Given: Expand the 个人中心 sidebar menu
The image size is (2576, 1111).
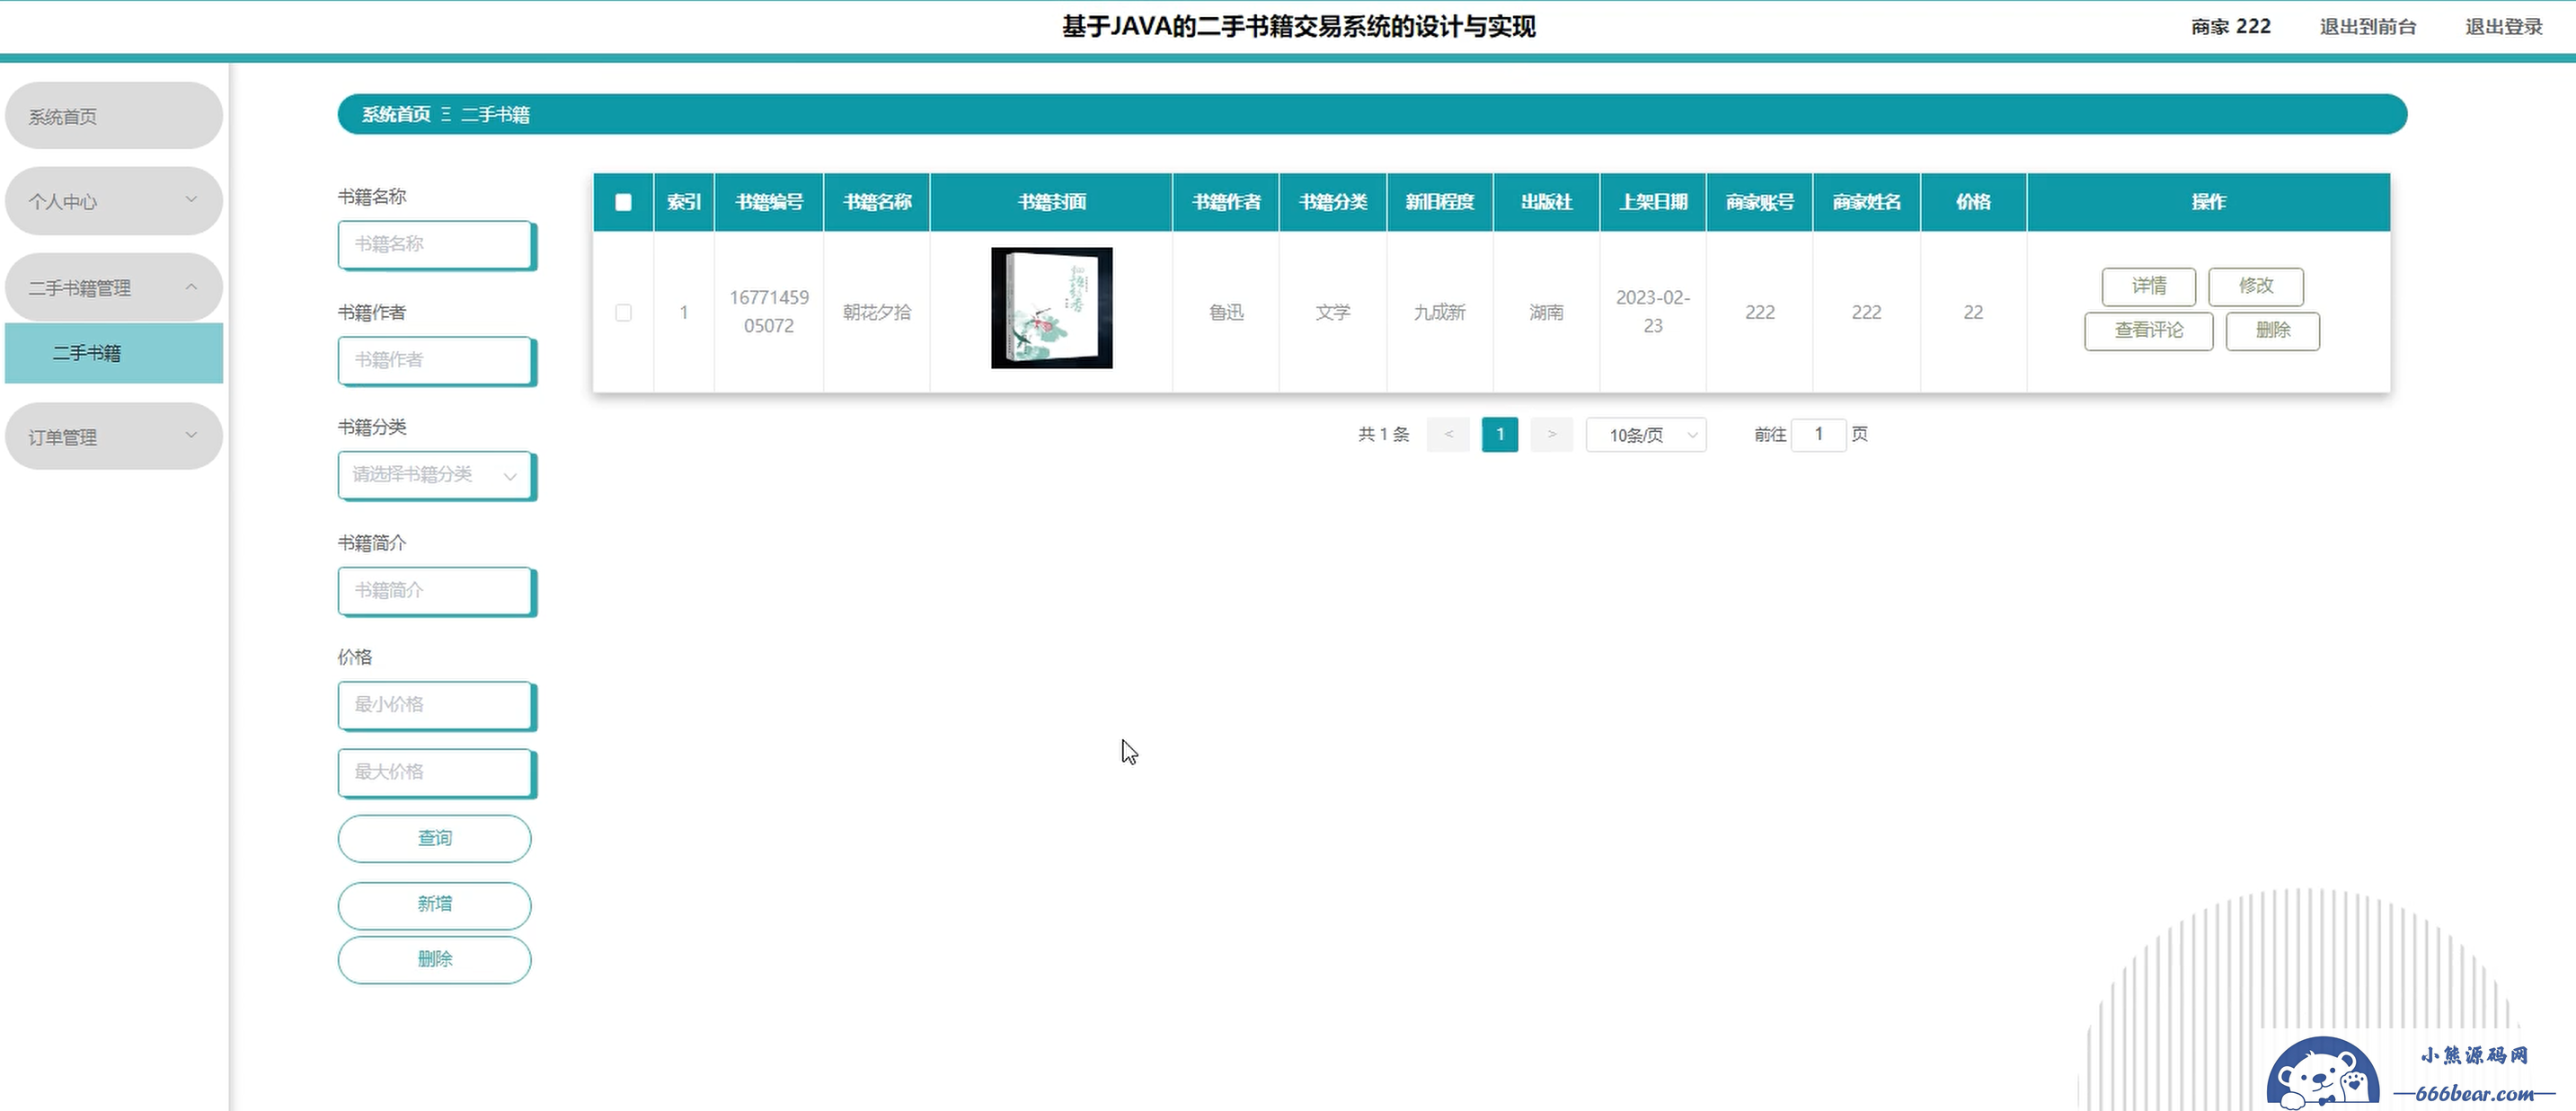Looking at the screenshot, I should [114, 201].
